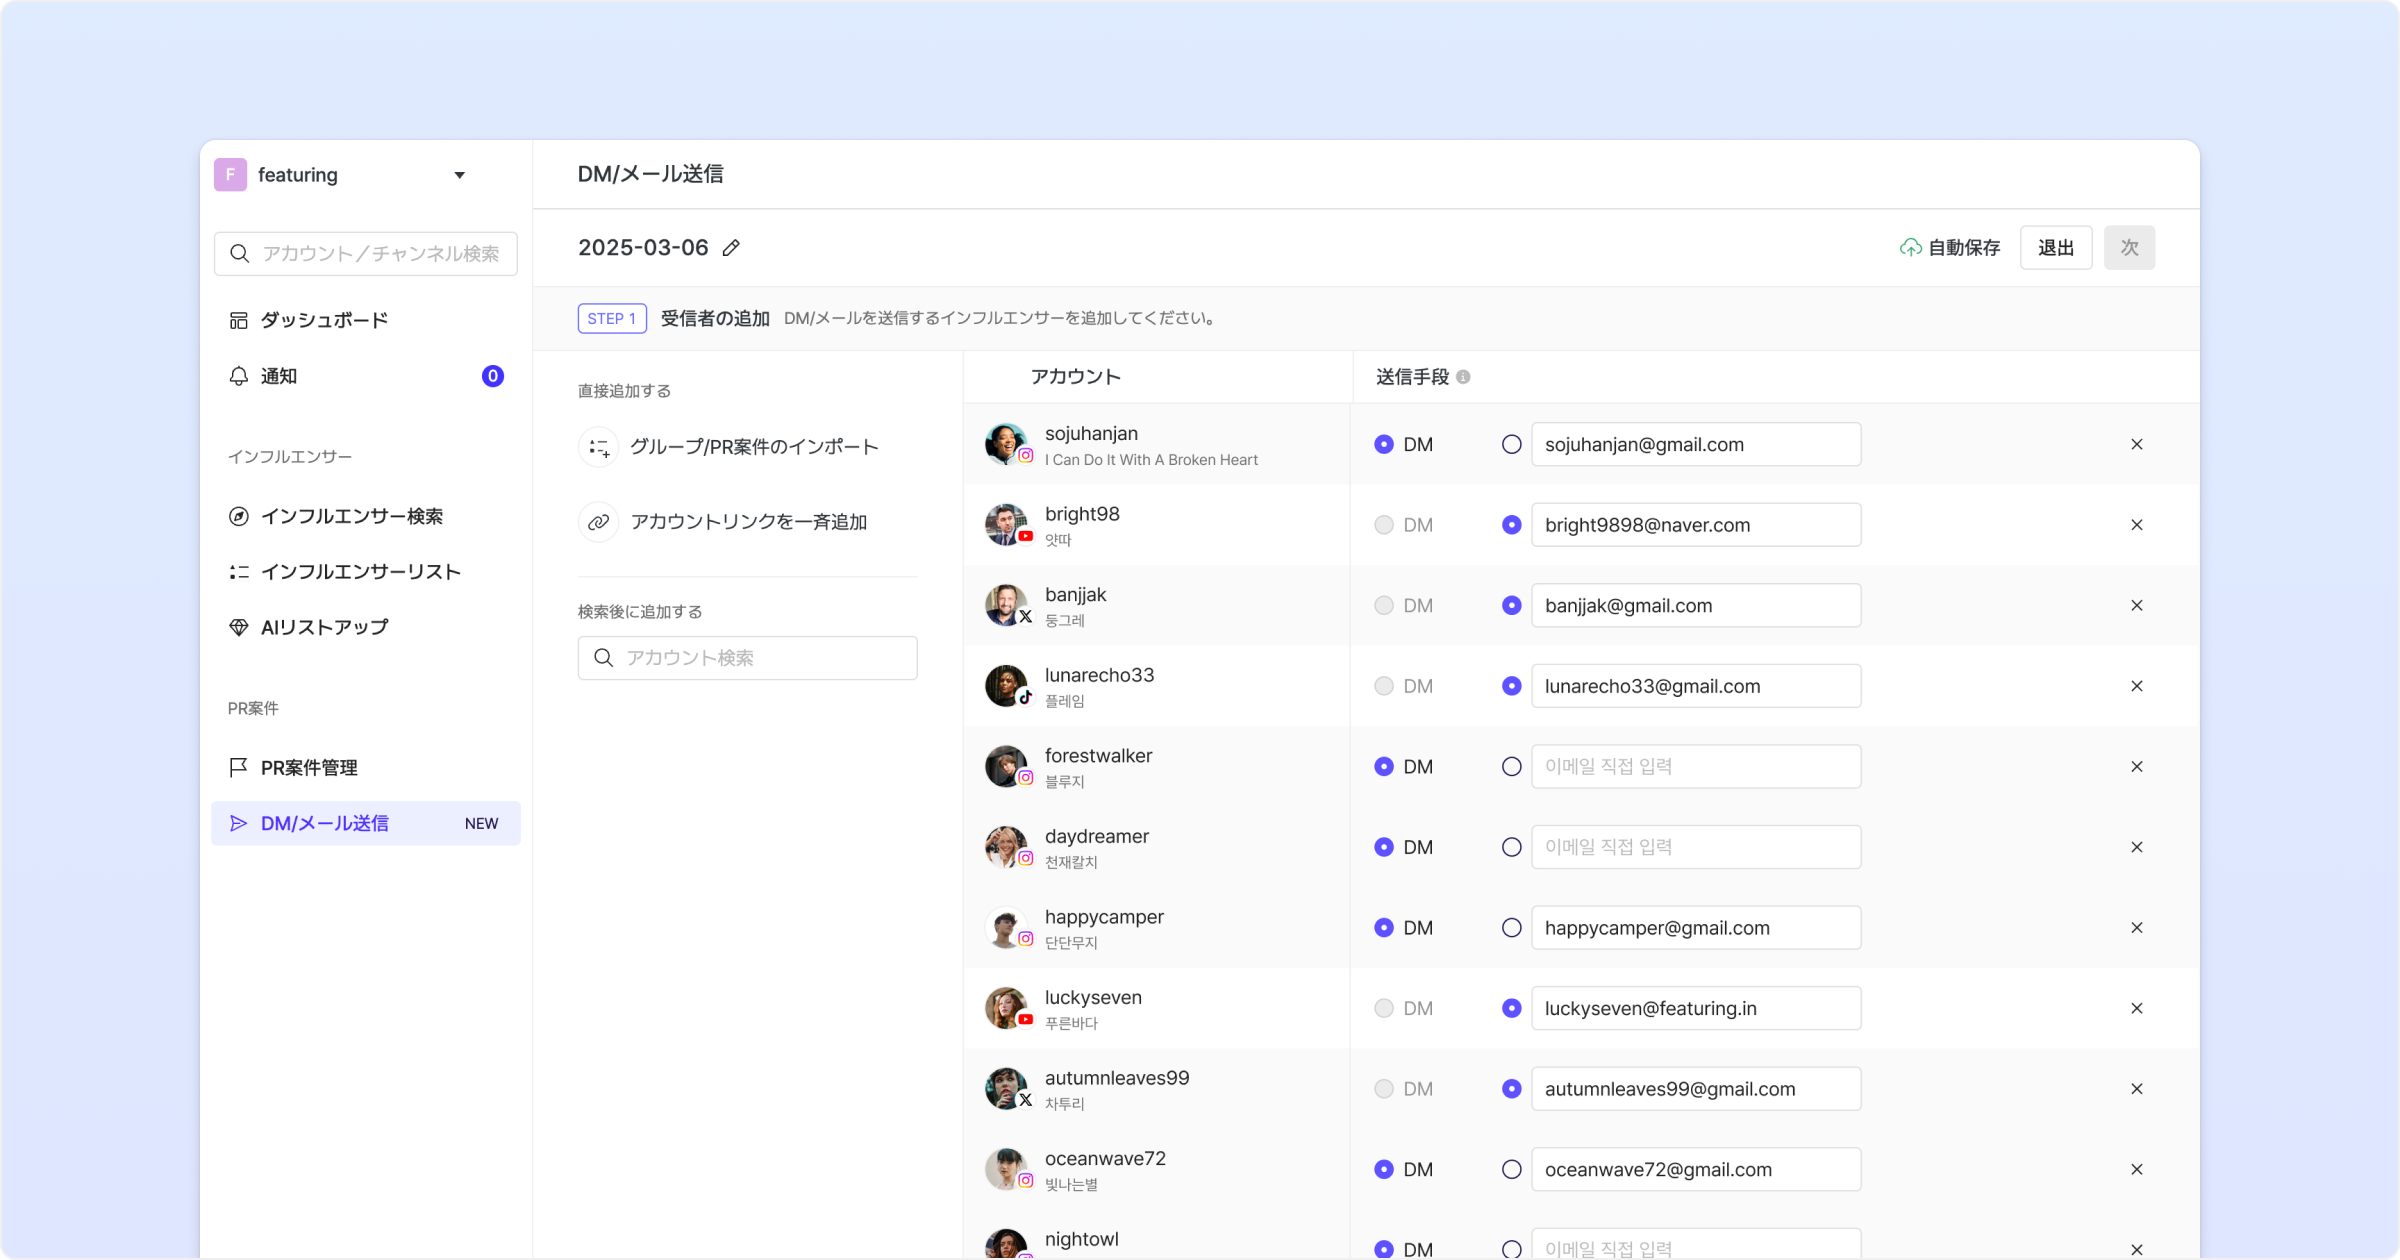Click the 次 button
2400x1260 pixels.
2128,248
